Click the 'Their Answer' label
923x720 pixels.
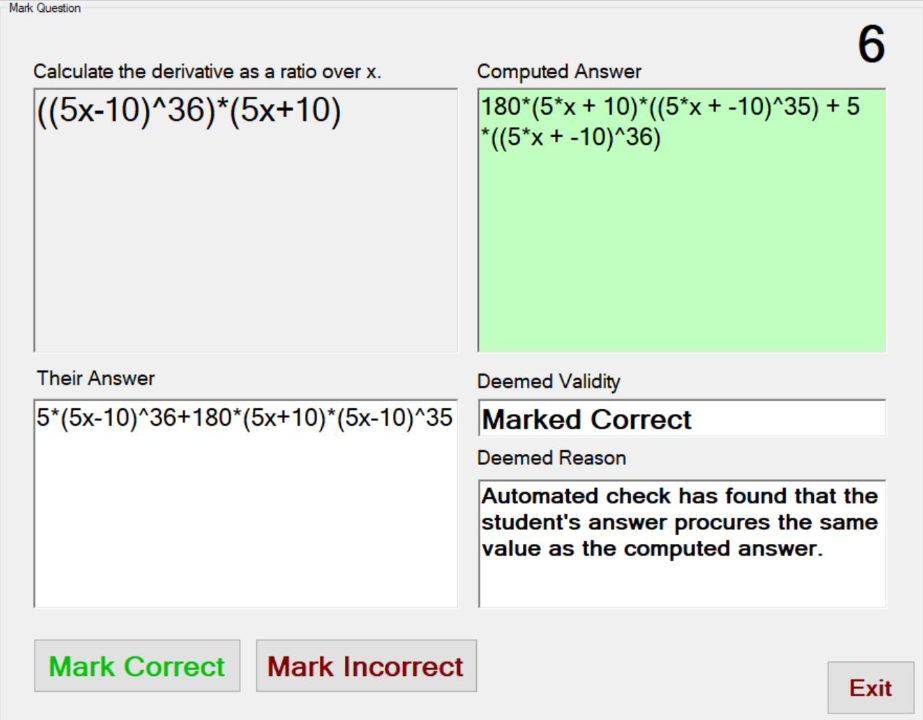95,378
